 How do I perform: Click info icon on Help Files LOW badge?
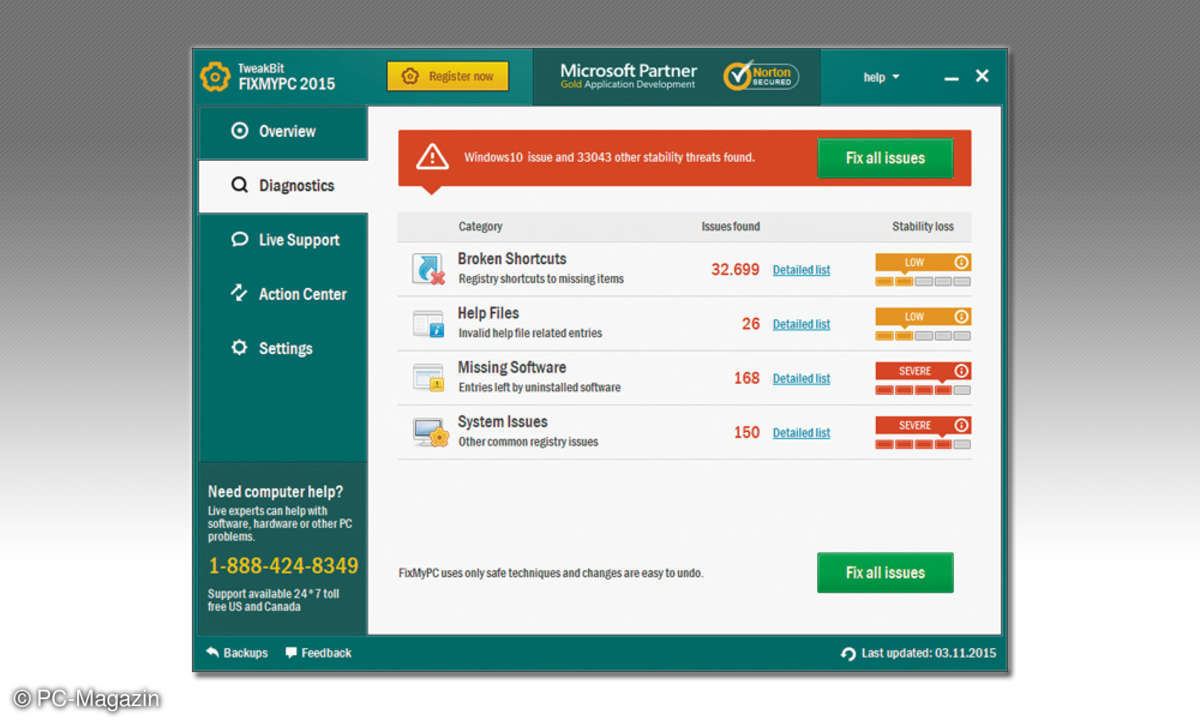tap(961, 316)
